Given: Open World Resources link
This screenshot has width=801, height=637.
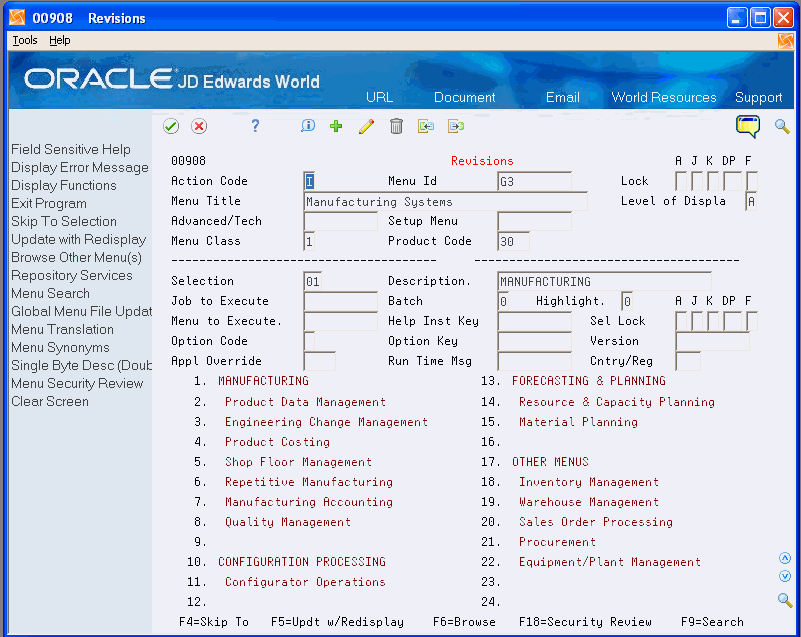Looking at the screenshot, I should (664, 98).
